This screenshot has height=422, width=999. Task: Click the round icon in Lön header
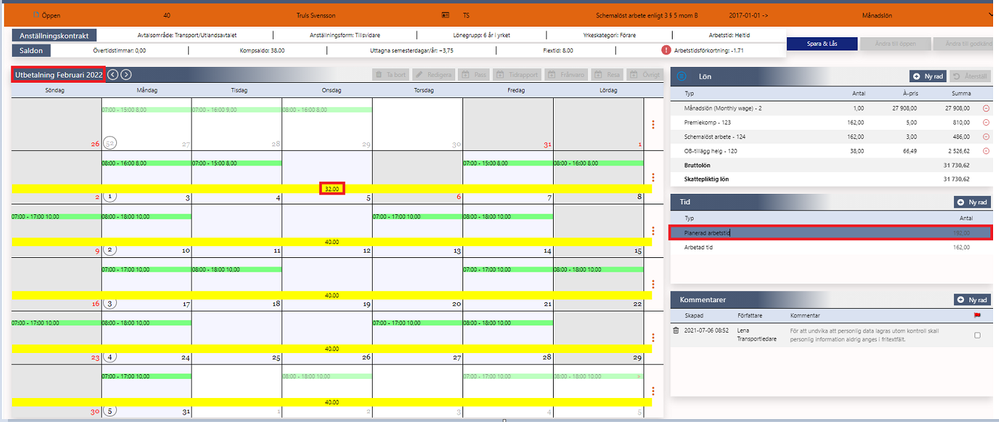681,76
